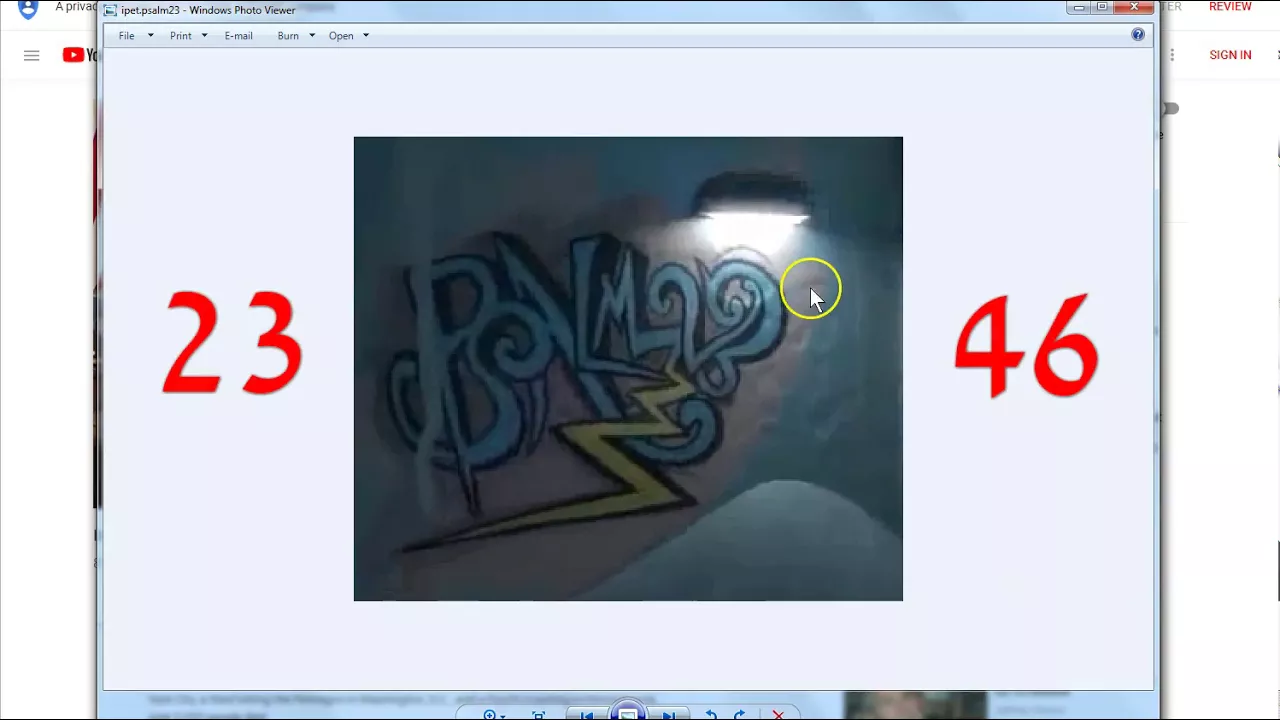Open the File menu in Photo Viewer
1280x720 pixels.
pos(126,36)
